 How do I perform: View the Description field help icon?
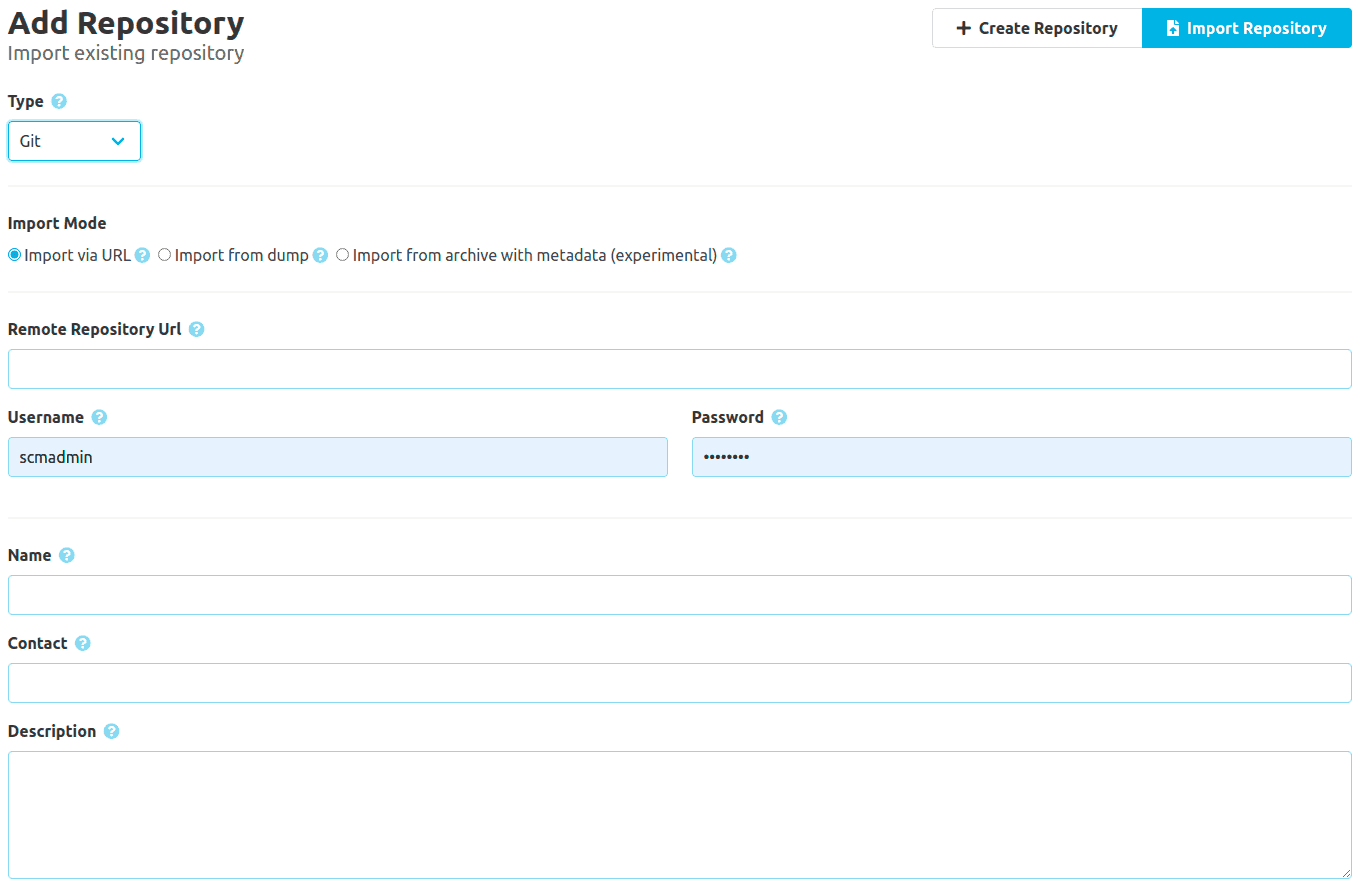[110, 731]
